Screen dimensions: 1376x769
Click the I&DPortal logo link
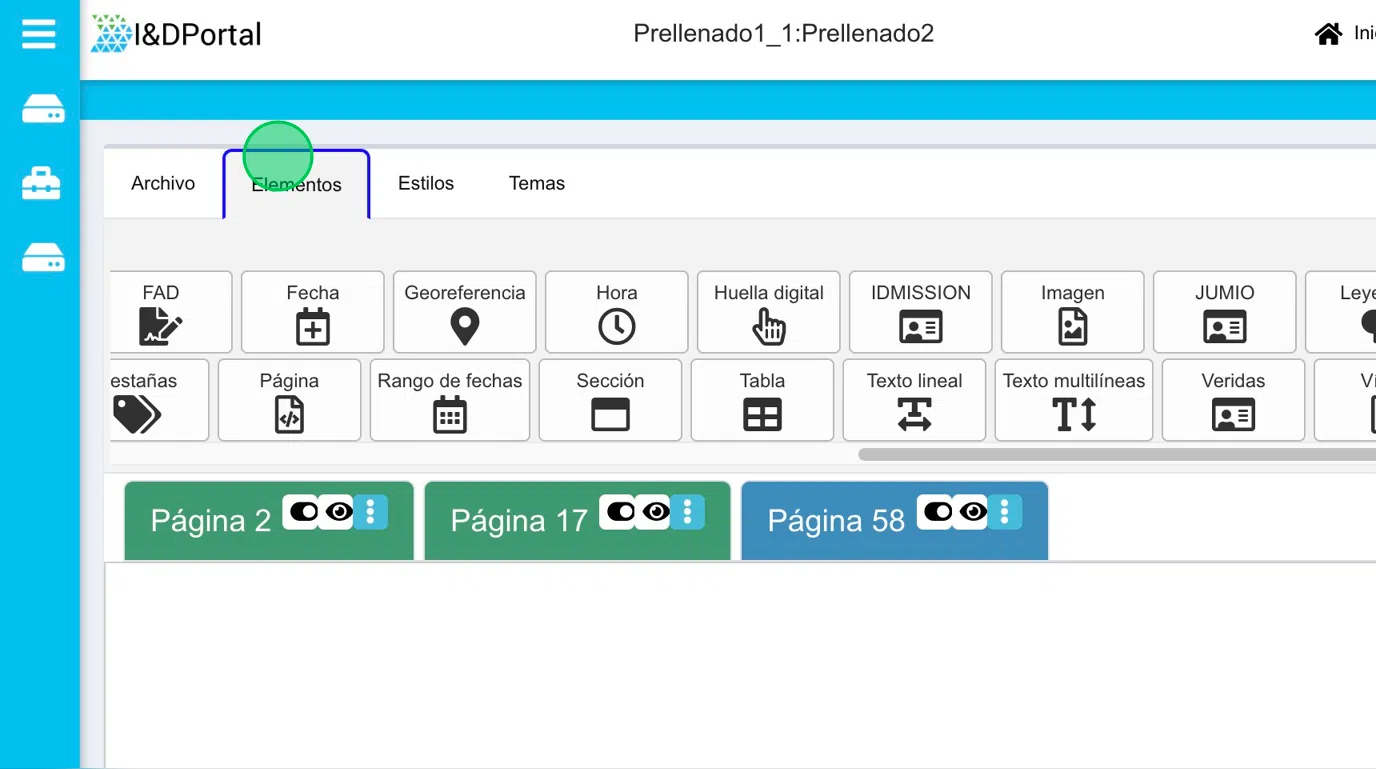[176, 34]
